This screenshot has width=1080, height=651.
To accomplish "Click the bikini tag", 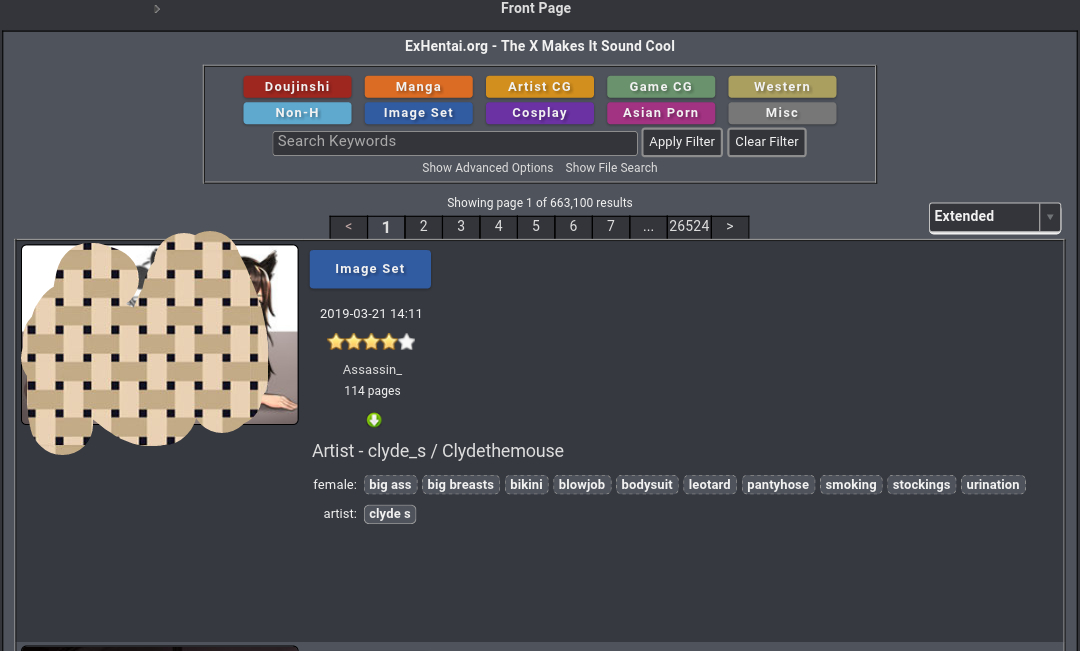I will click(526, 485).
